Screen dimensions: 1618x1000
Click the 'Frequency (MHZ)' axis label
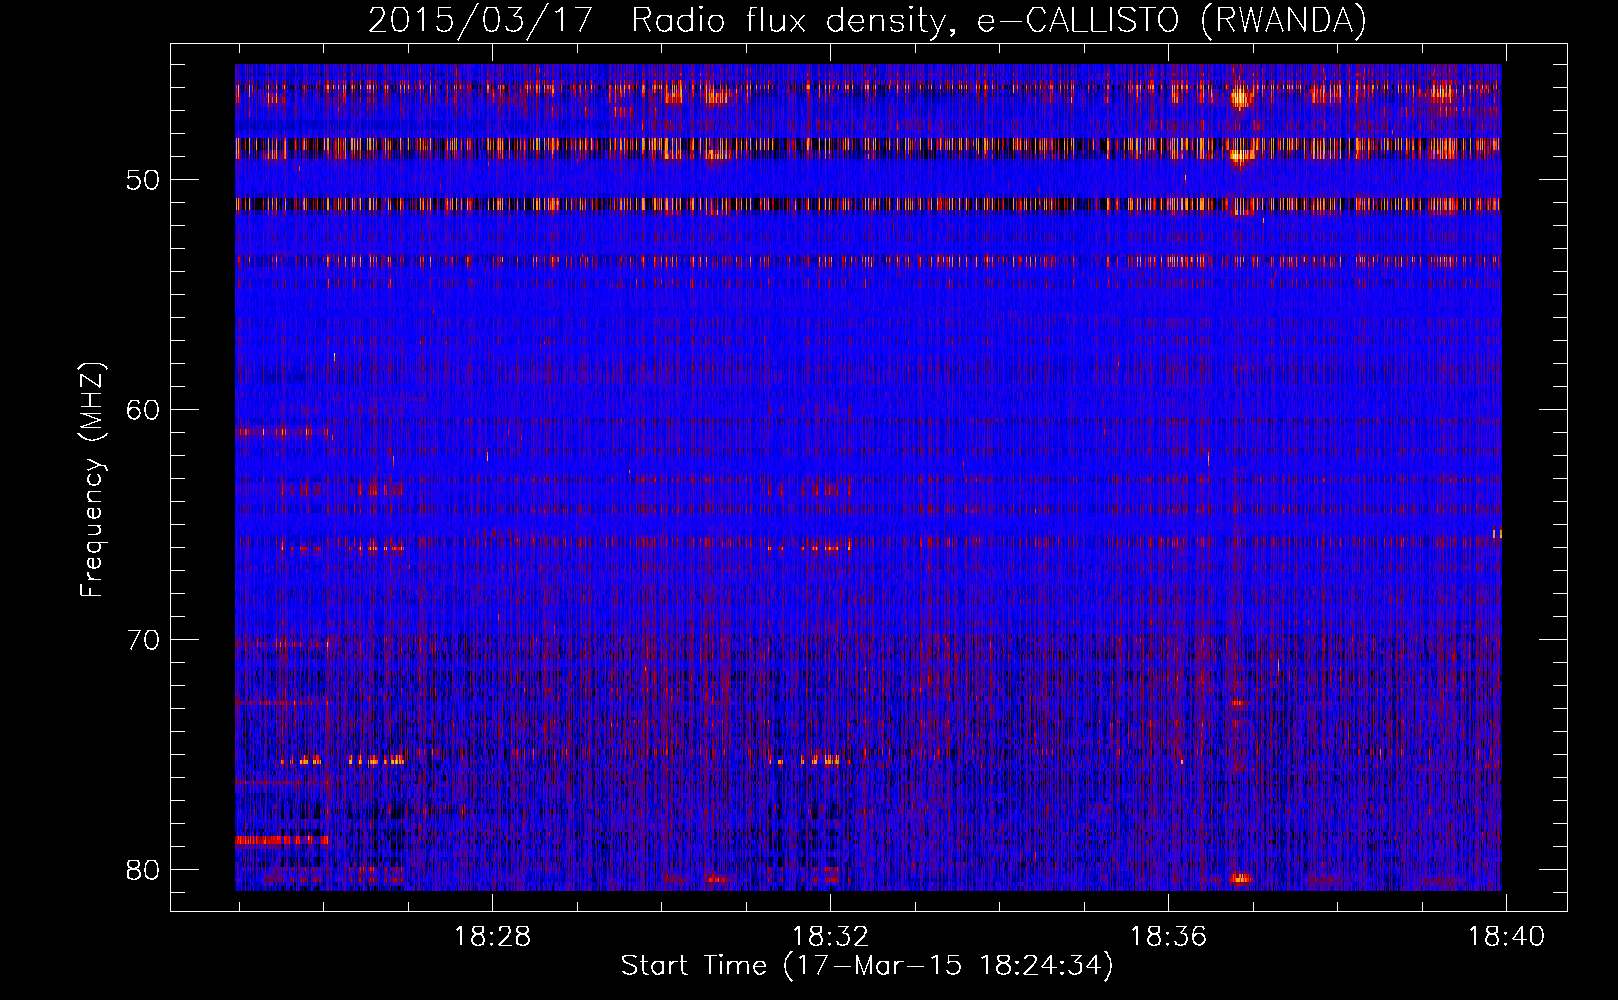(x=92, y=480)
